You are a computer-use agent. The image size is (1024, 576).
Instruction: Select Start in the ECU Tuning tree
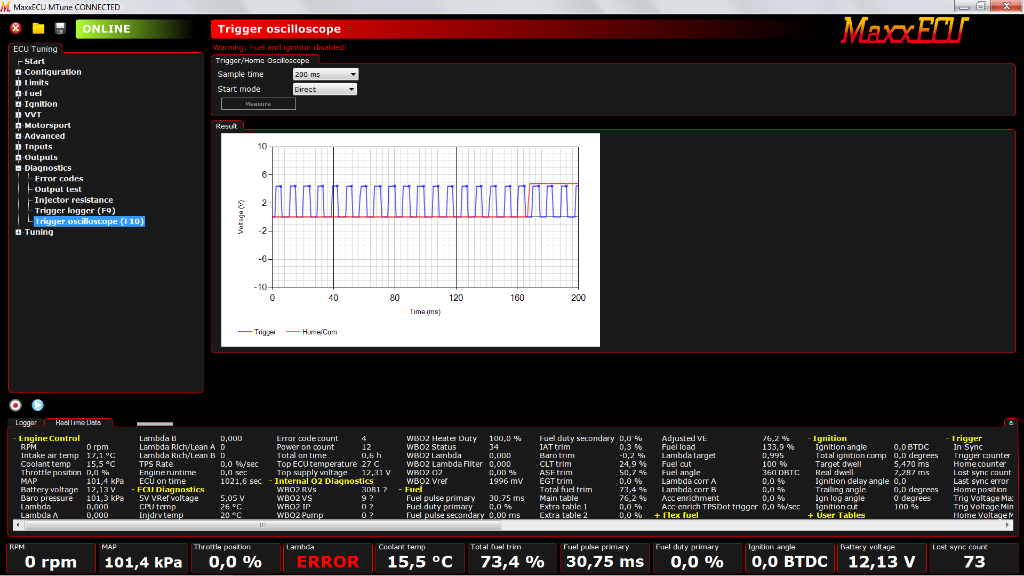(x=35, y=61)
